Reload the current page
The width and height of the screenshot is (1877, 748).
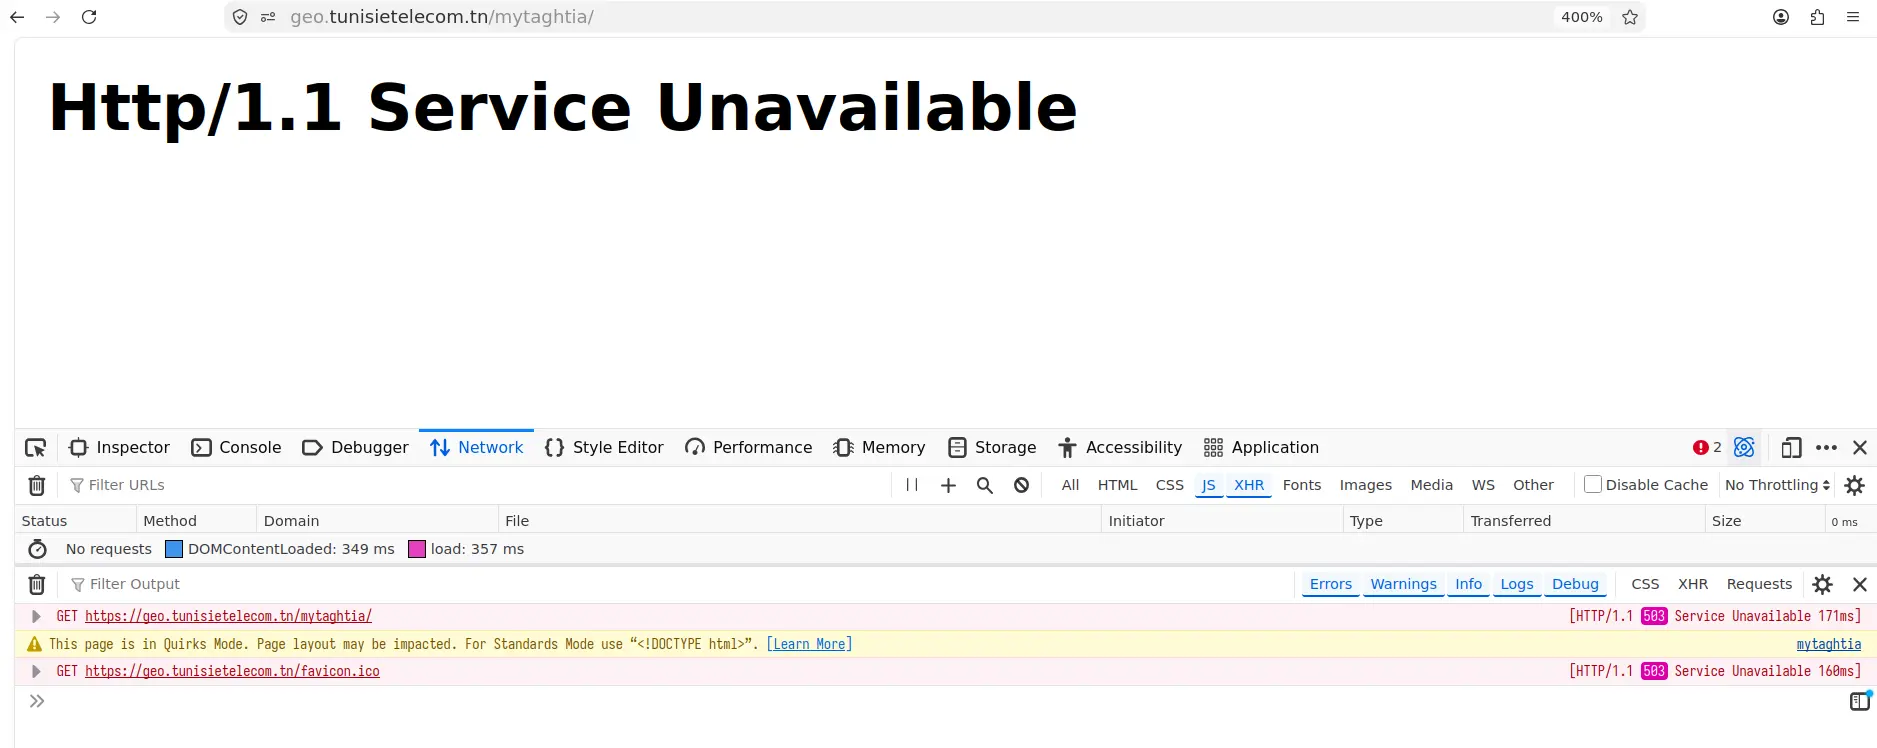coord(89,17)
